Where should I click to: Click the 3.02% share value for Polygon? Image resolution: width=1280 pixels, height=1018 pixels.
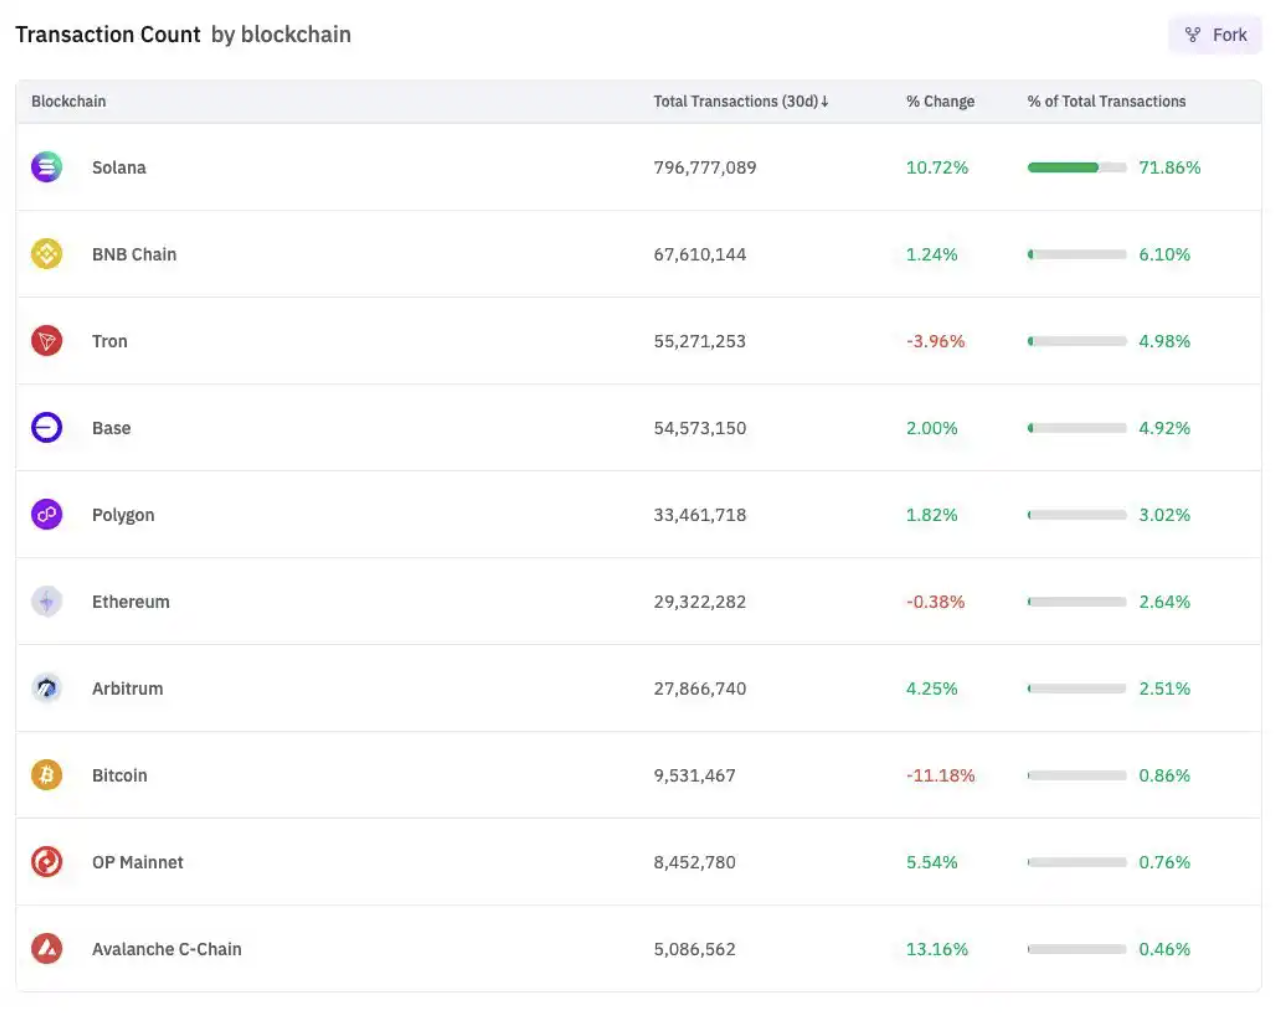click(x=1165, y=515)
